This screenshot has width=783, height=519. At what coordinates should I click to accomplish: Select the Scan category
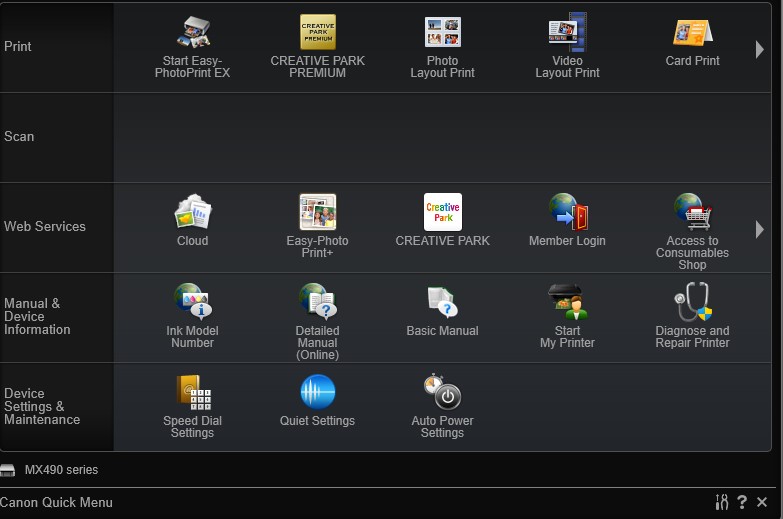20,137
